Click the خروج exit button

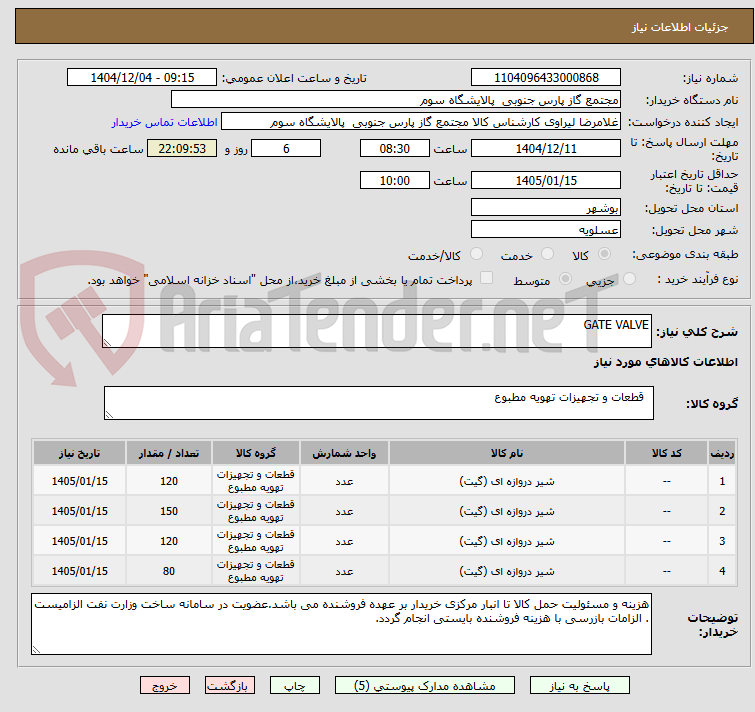coord(165,686)
